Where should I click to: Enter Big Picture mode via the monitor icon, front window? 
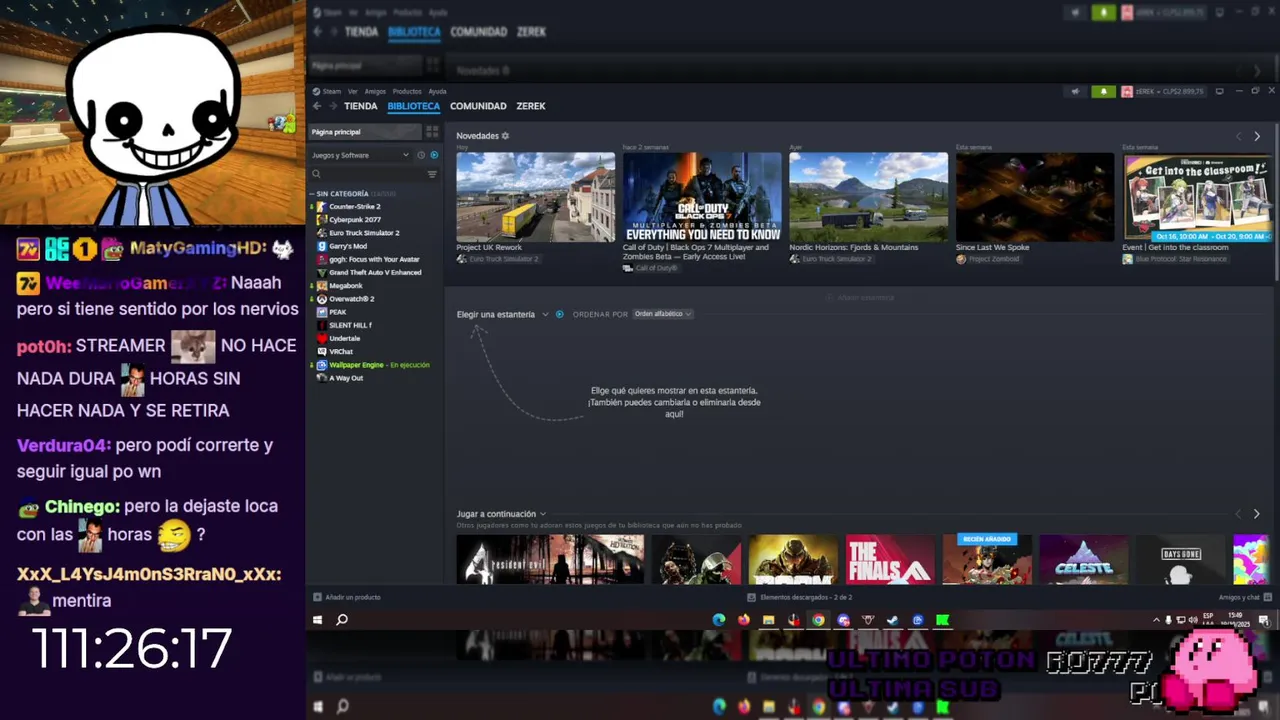1219,91
